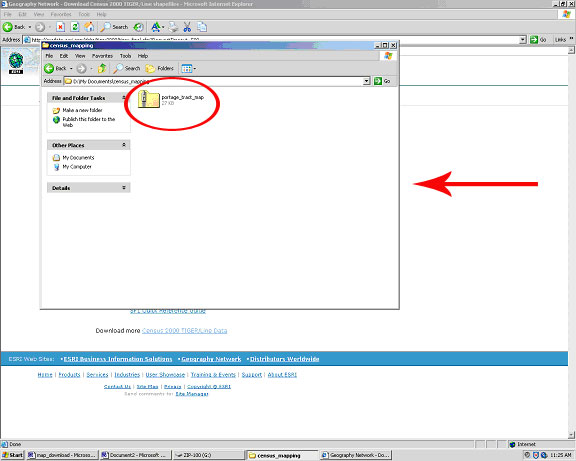
Task: Open Favorites menu in census_mapping window
Action: point(102,56)
